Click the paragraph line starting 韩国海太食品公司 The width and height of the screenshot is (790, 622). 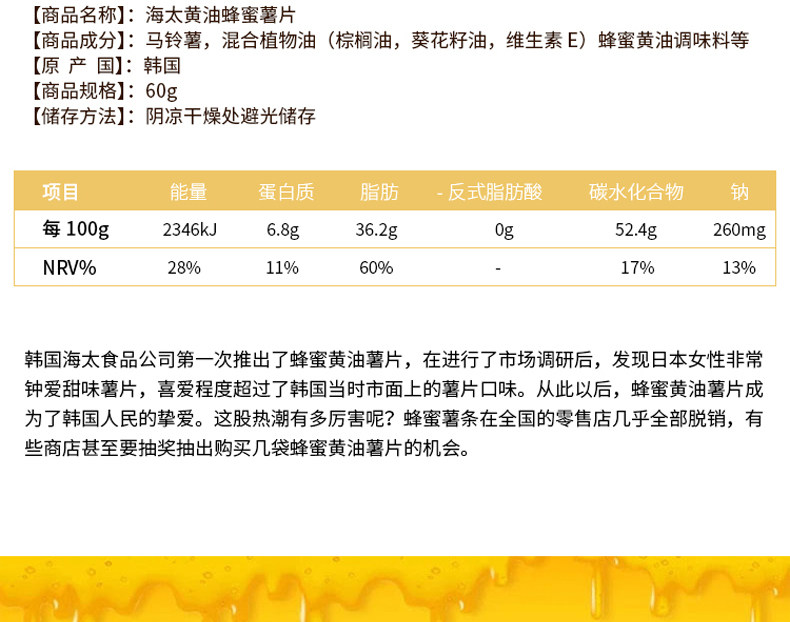click(x=394, y=360)
